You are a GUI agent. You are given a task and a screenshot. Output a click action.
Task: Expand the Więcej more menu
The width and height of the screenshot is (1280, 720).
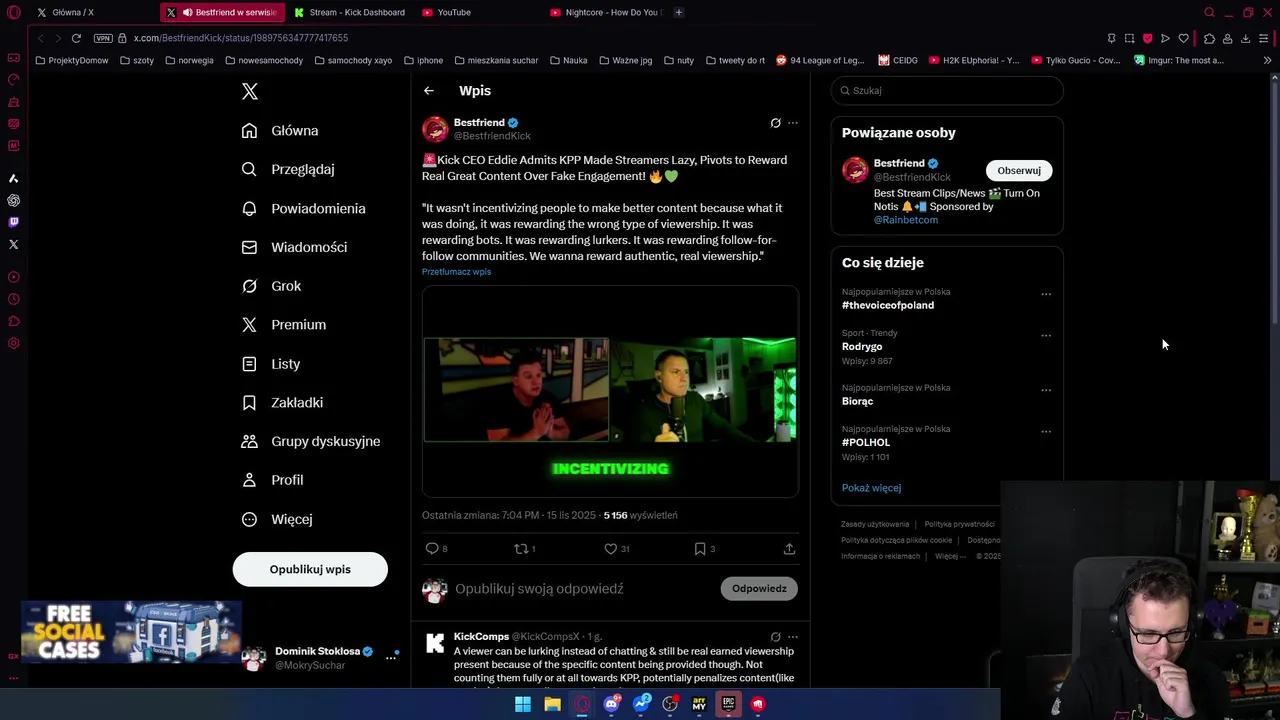click(x=277, y=519)
